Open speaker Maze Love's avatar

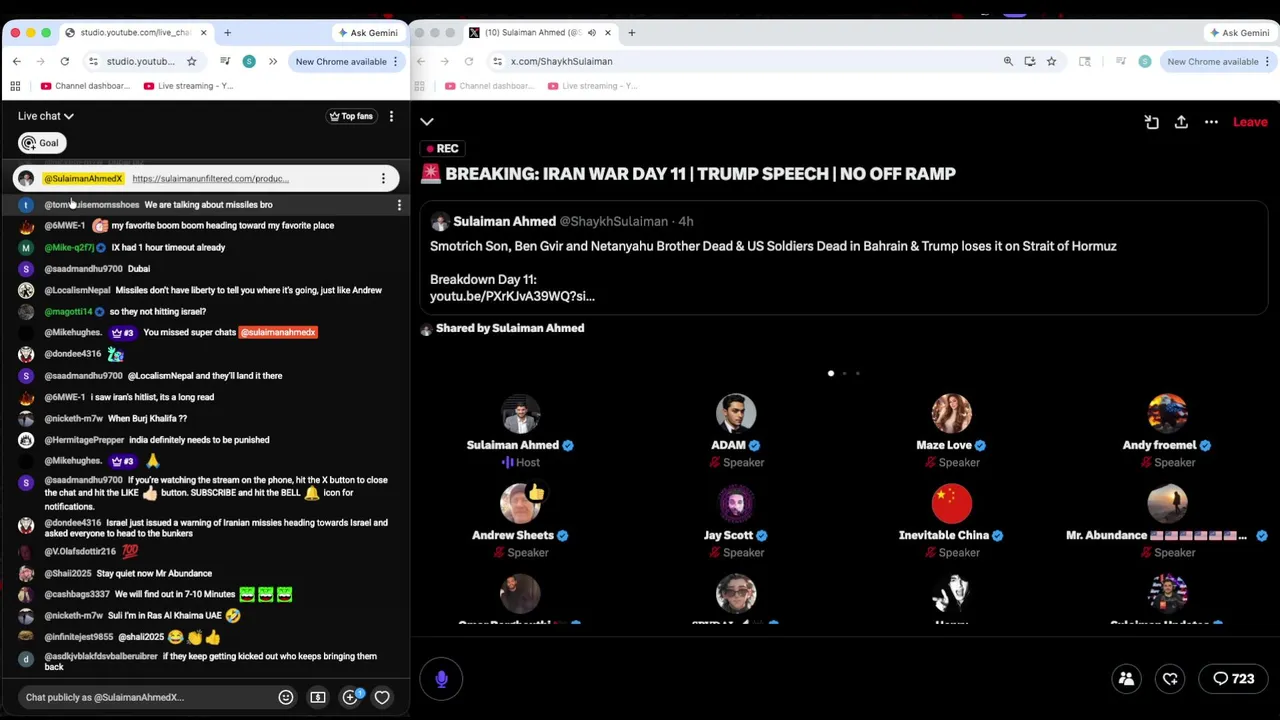951,413
